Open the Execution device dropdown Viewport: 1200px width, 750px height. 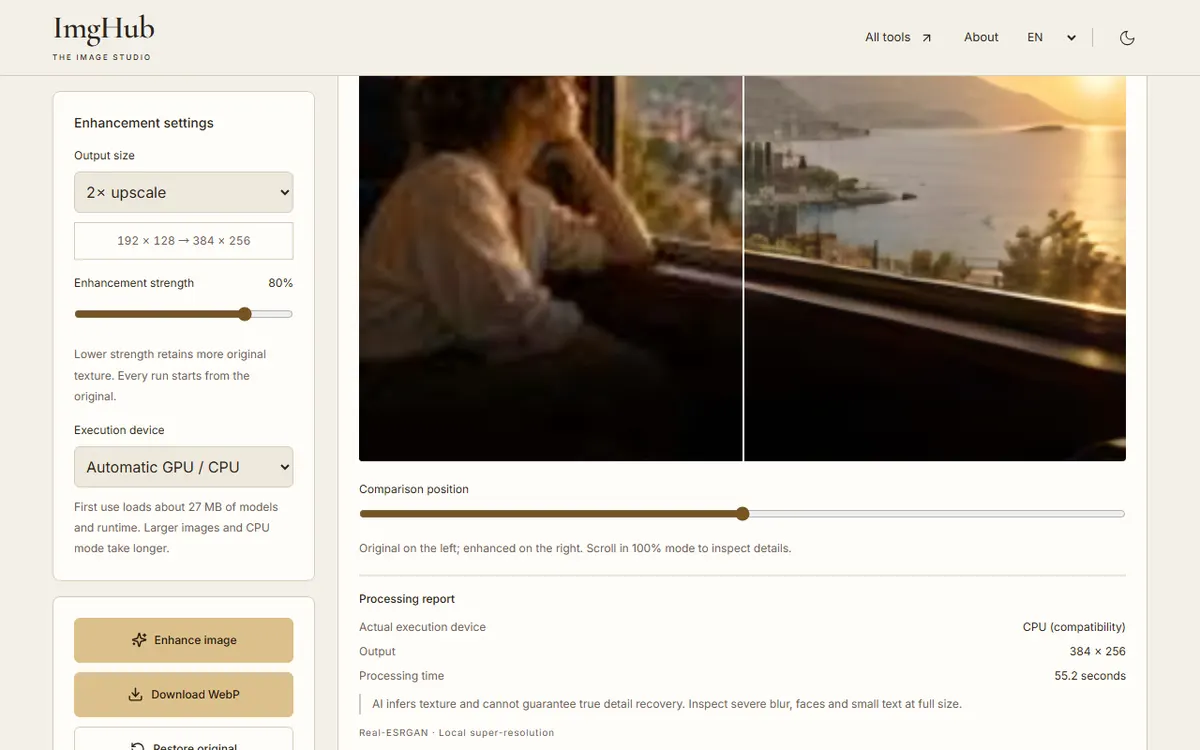coord(183,467)
